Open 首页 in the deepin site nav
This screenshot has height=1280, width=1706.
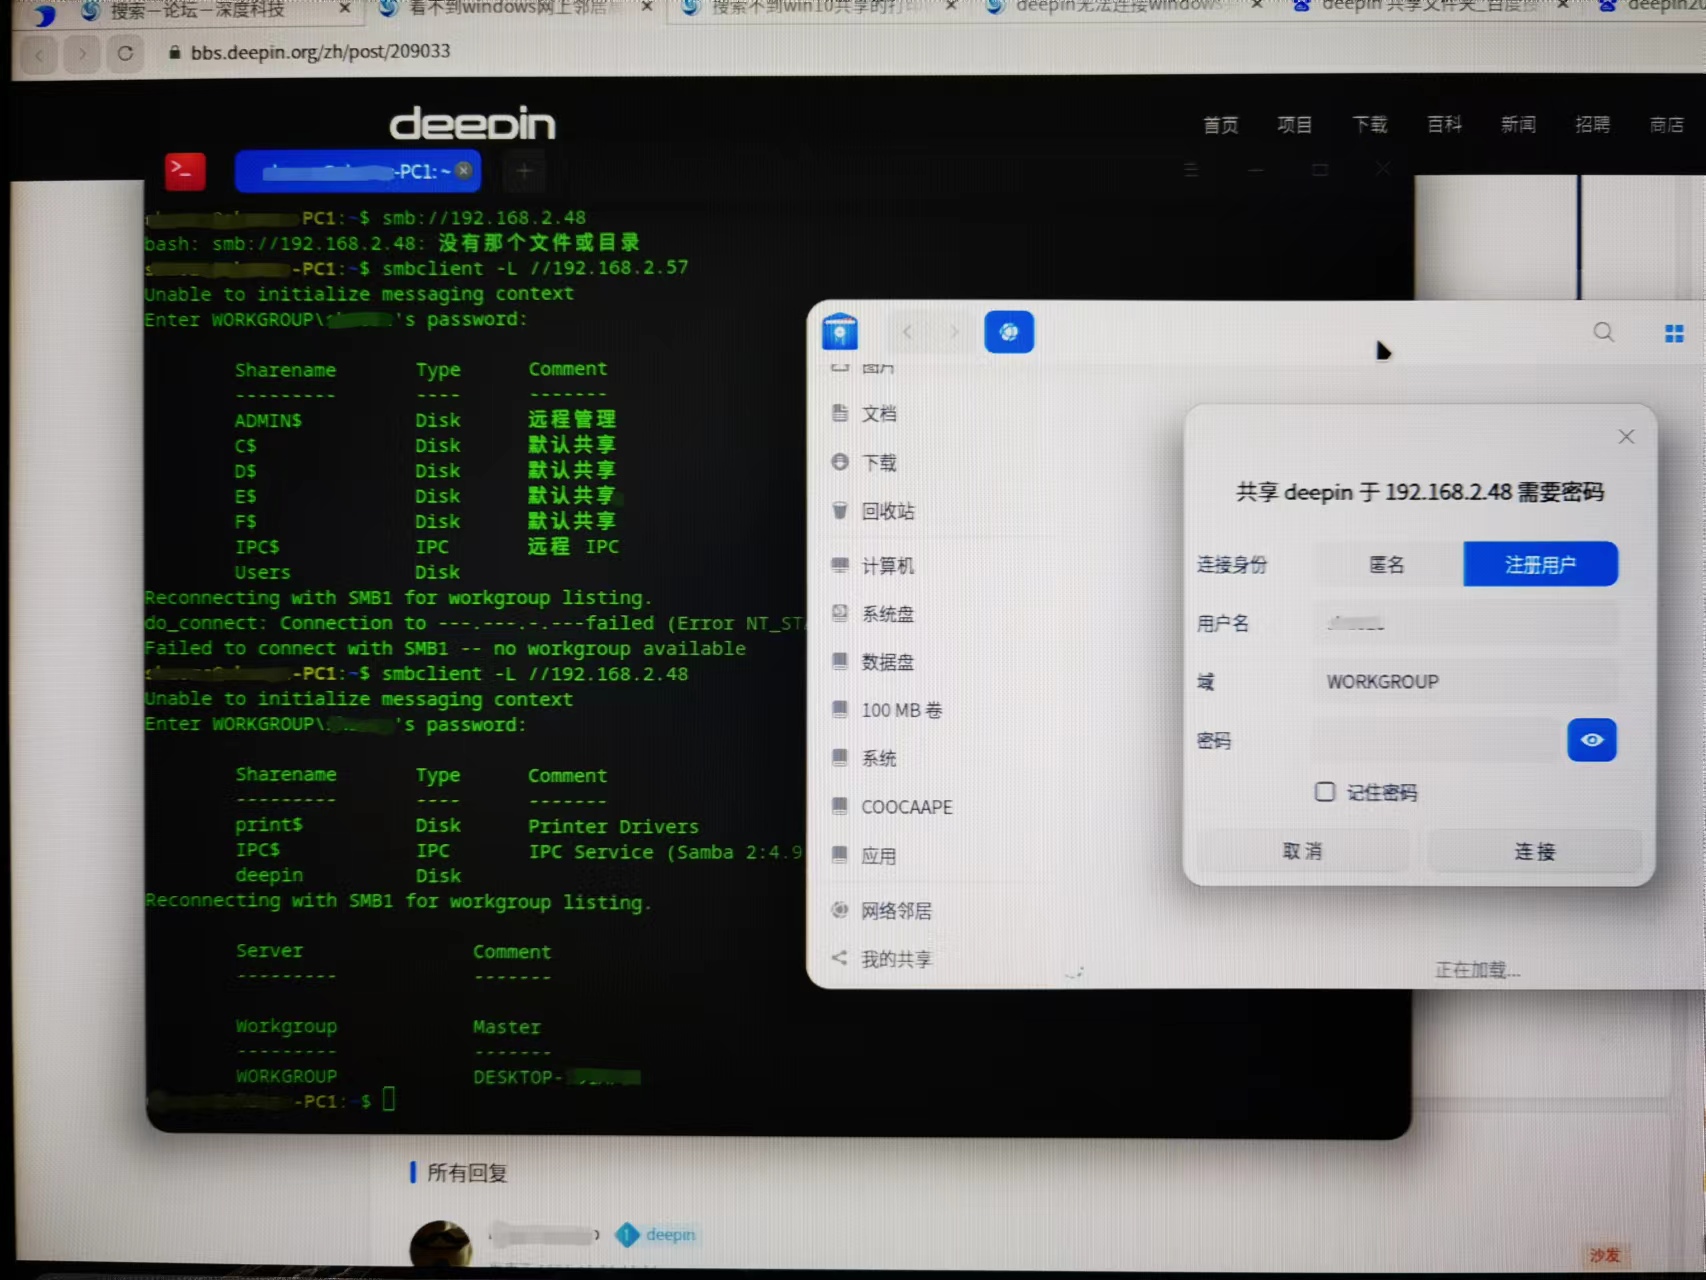coord(1220,125)
